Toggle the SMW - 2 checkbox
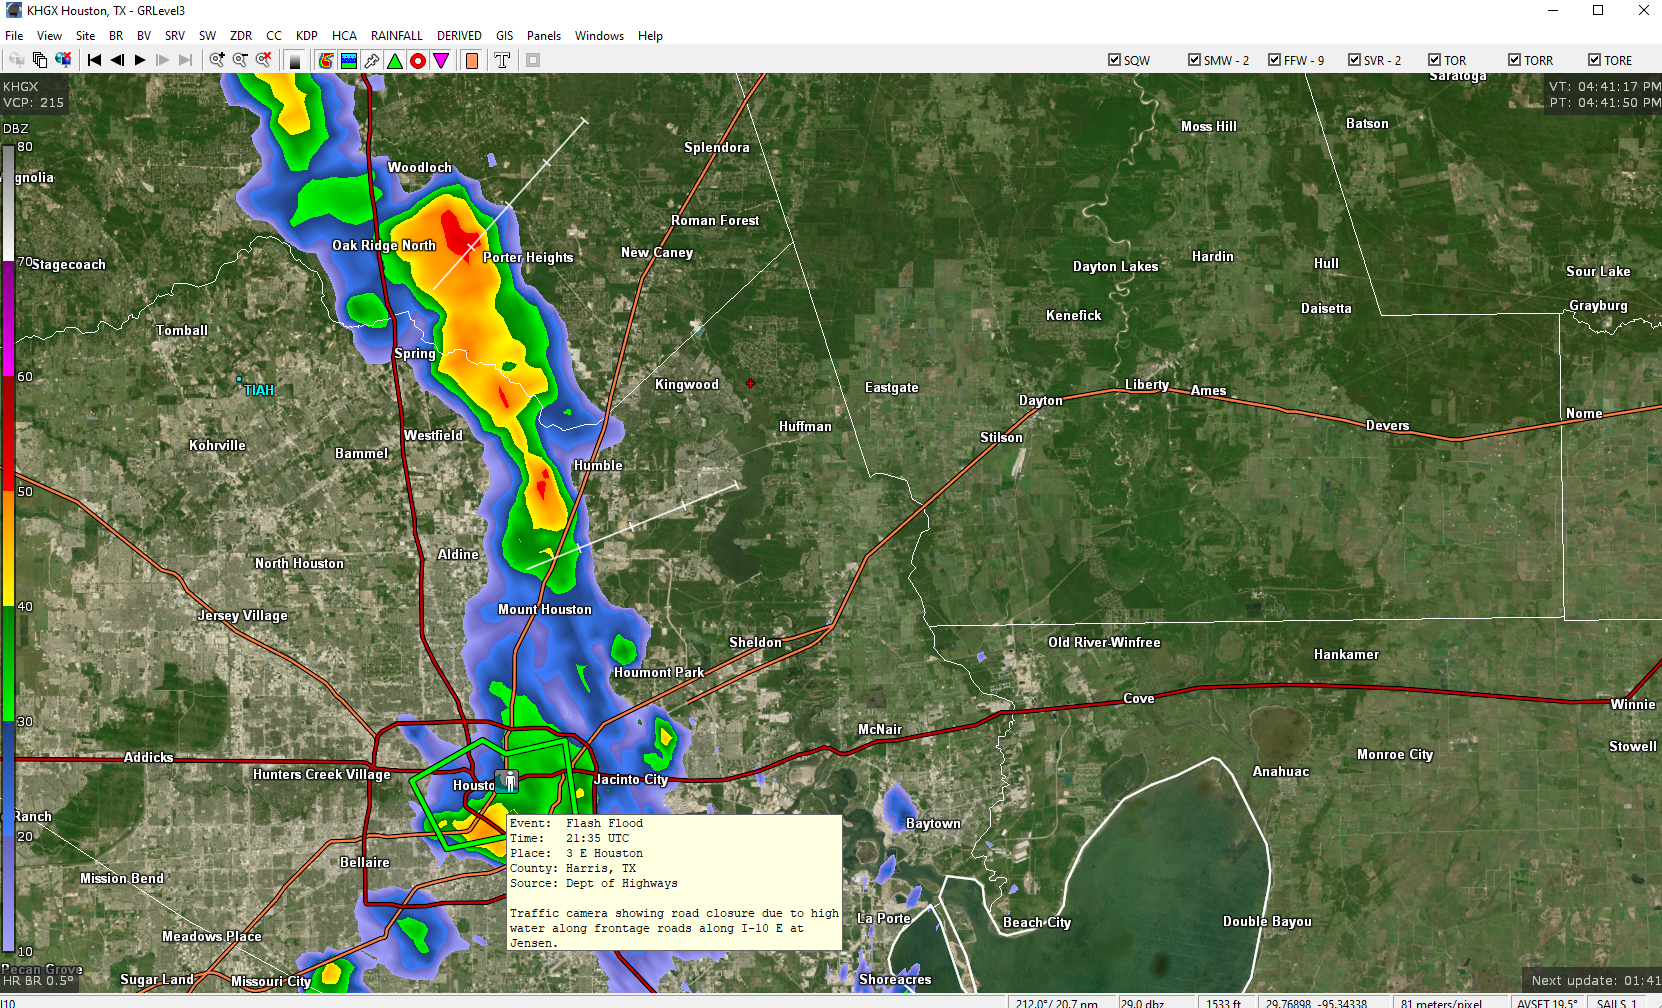 point(1194,60)
